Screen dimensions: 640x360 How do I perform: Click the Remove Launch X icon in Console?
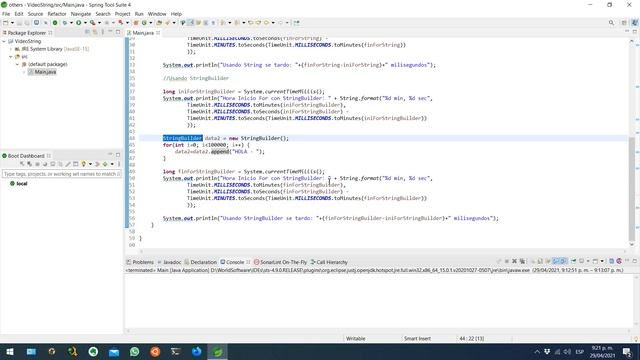point(514,261)
